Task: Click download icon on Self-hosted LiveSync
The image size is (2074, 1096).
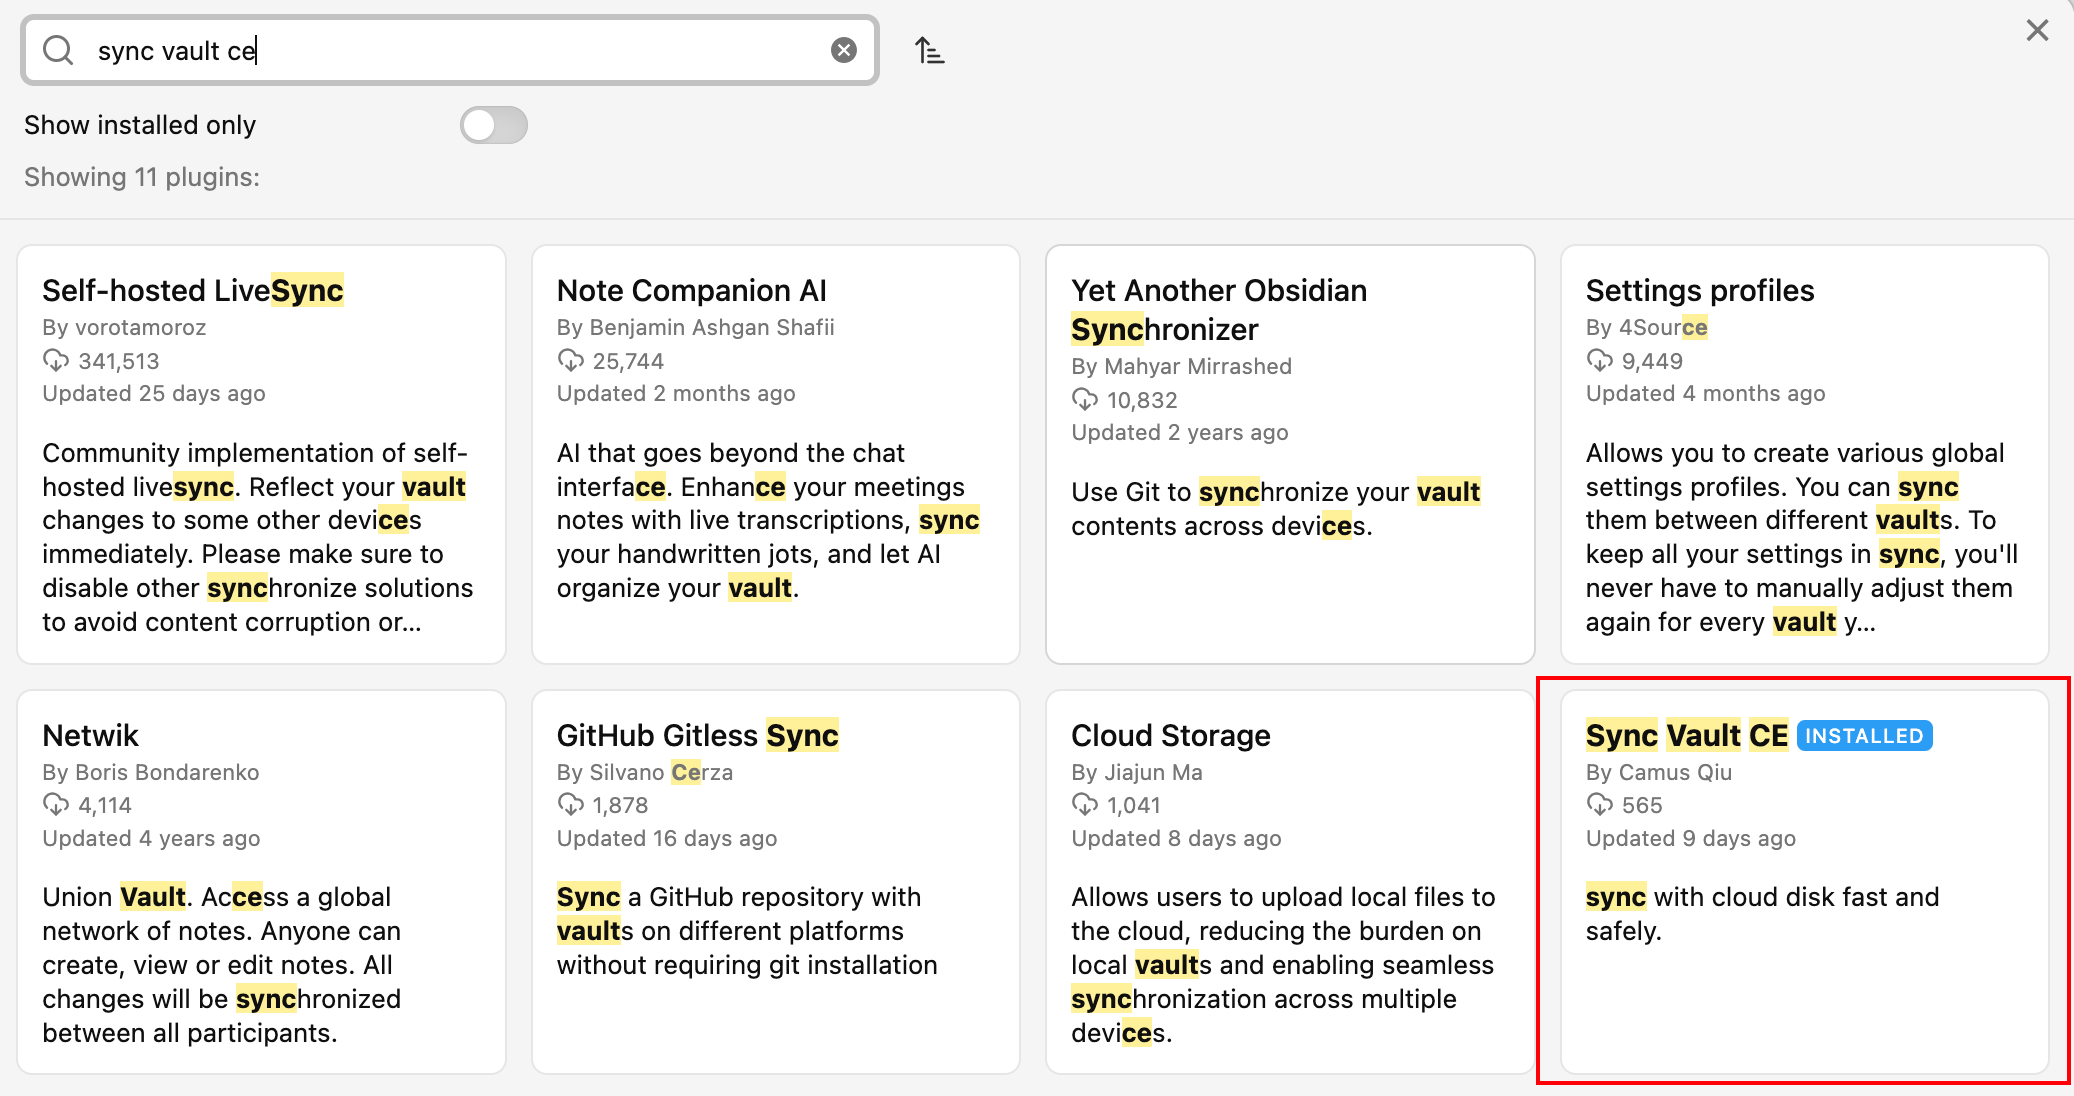Action: click(x=56, y=361)
